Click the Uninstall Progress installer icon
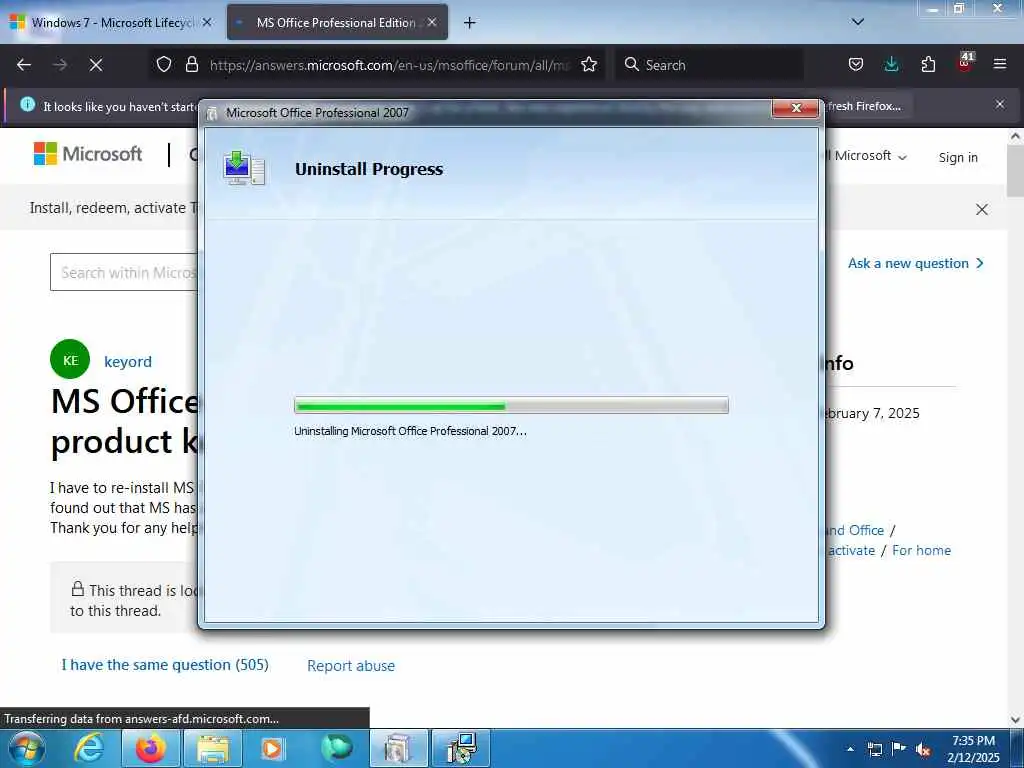Screen dimensions: 1024x768 pyautogui.click(x=244, y=168)
